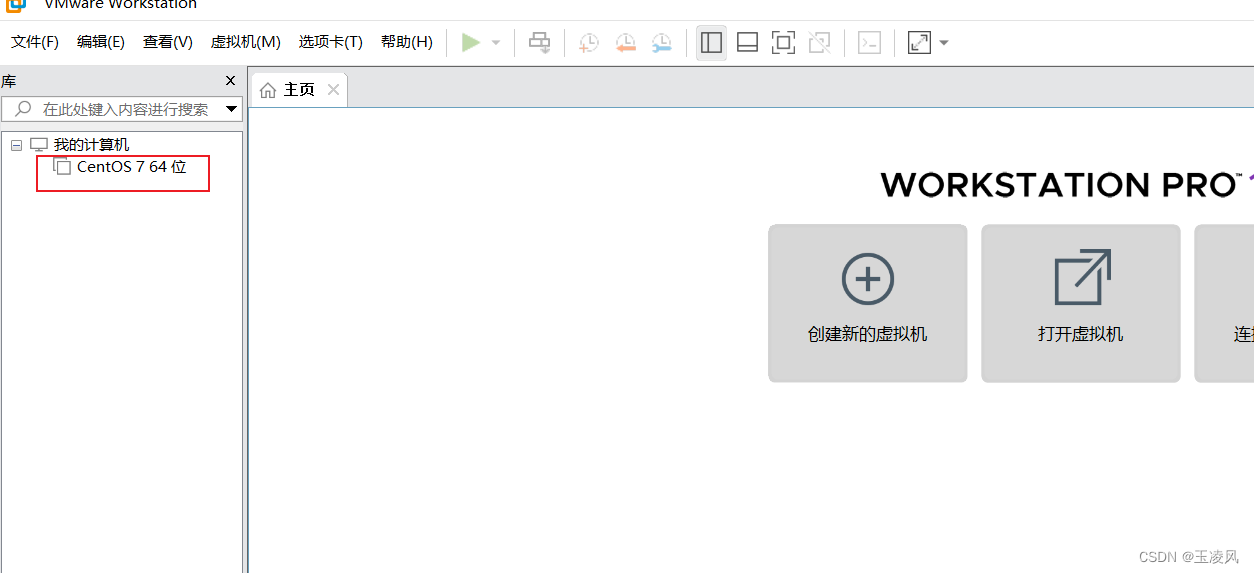1254x573 pixels.
Task: Click the take snapshot clock icon
Action: pos(589,43)
